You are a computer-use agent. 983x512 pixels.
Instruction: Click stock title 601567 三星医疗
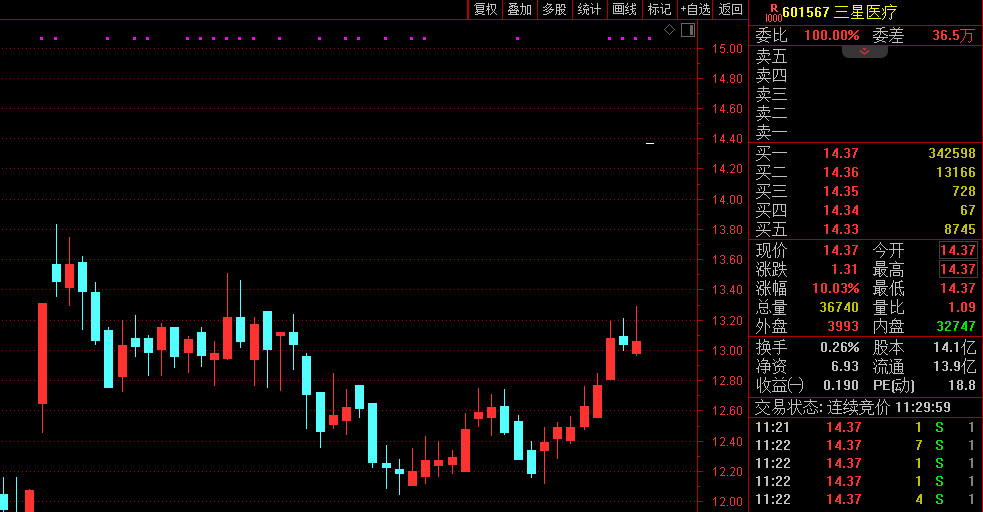tap(839, 12)
